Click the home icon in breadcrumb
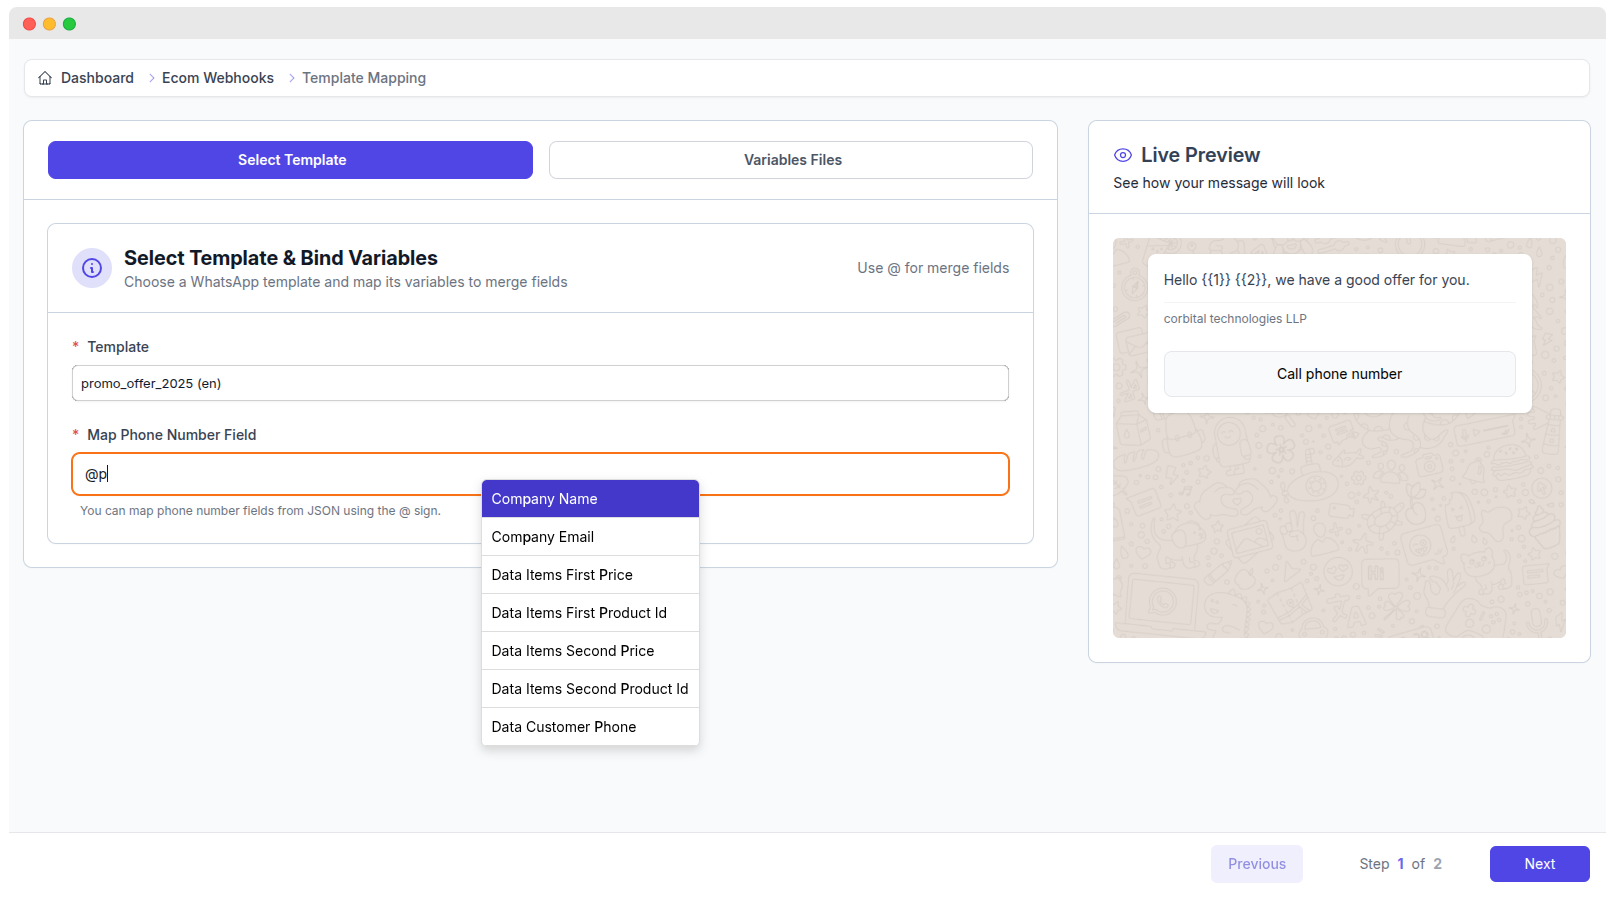Image resolution: width=1615 pixels, height=897 pixels. (x=45, y=78)
